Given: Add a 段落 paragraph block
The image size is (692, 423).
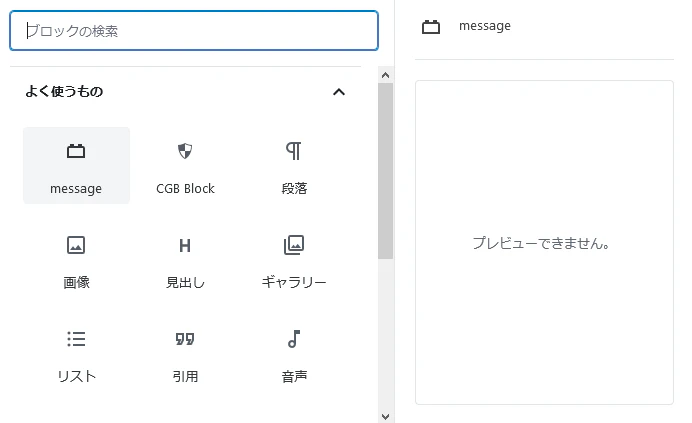Looking at the screenshot, I should coord(294,166).
